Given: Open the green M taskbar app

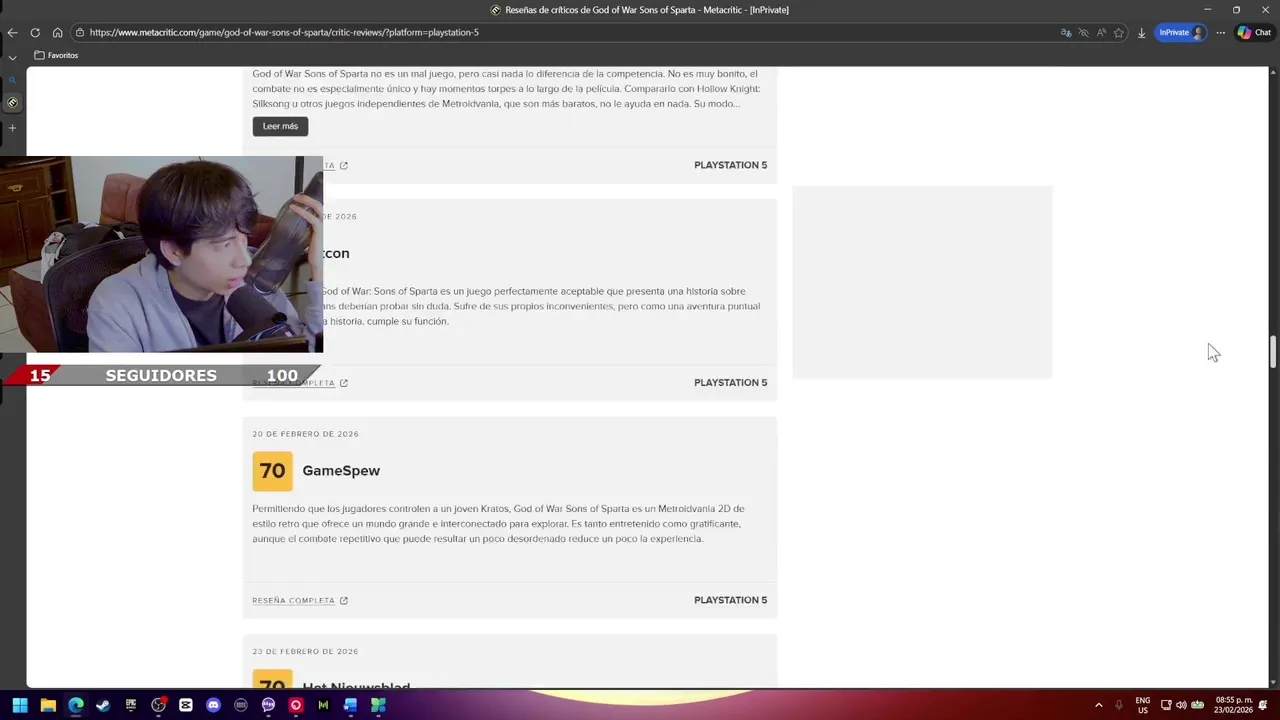Looking at the screenshot, I should point(323,705).
